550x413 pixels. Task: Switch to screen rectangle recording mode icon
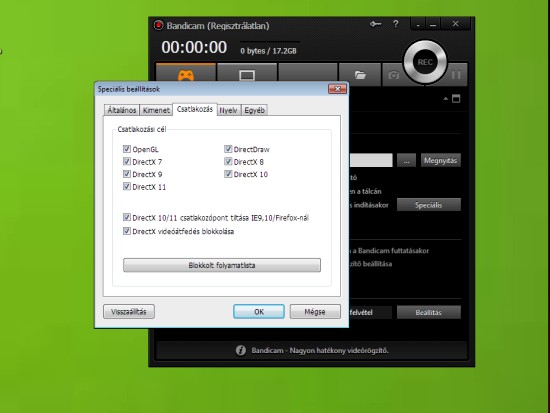click(247, 75)
